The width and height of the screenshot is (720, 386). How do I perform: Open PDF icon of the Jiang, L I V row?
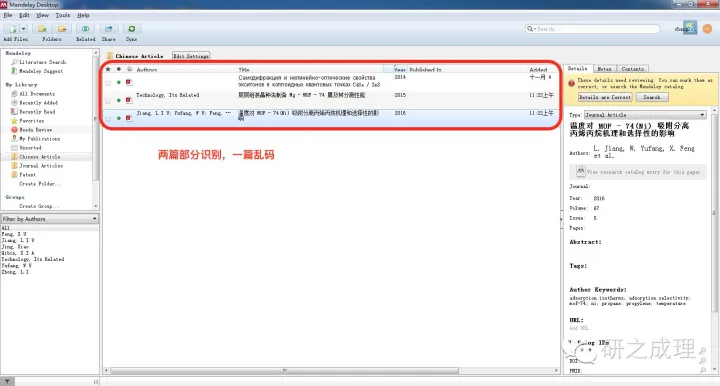pyautogui.click(x=129, y=118)
